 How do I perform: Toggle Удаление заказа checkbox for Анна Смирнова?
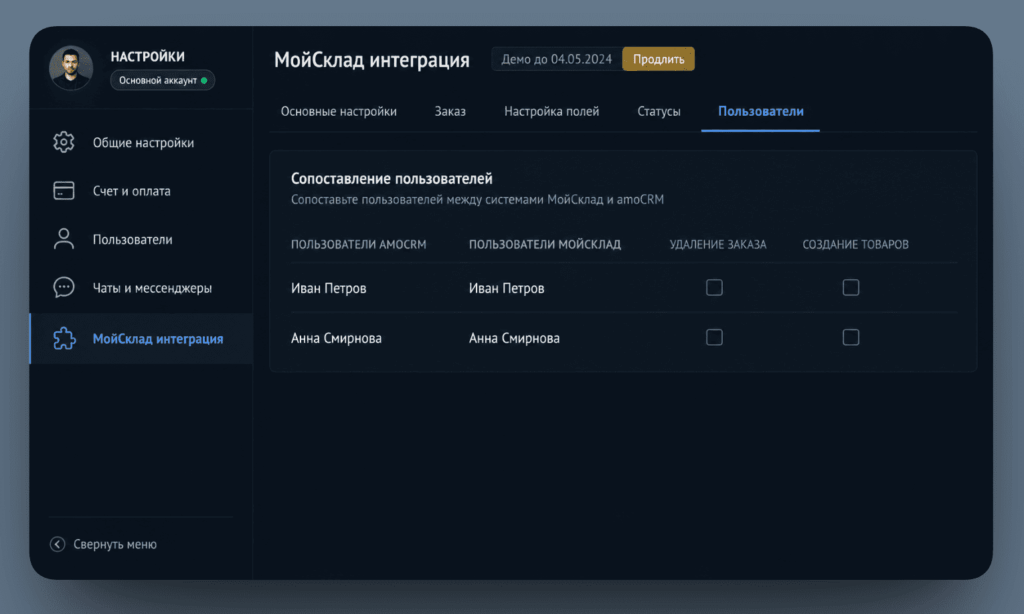[714, 337]
